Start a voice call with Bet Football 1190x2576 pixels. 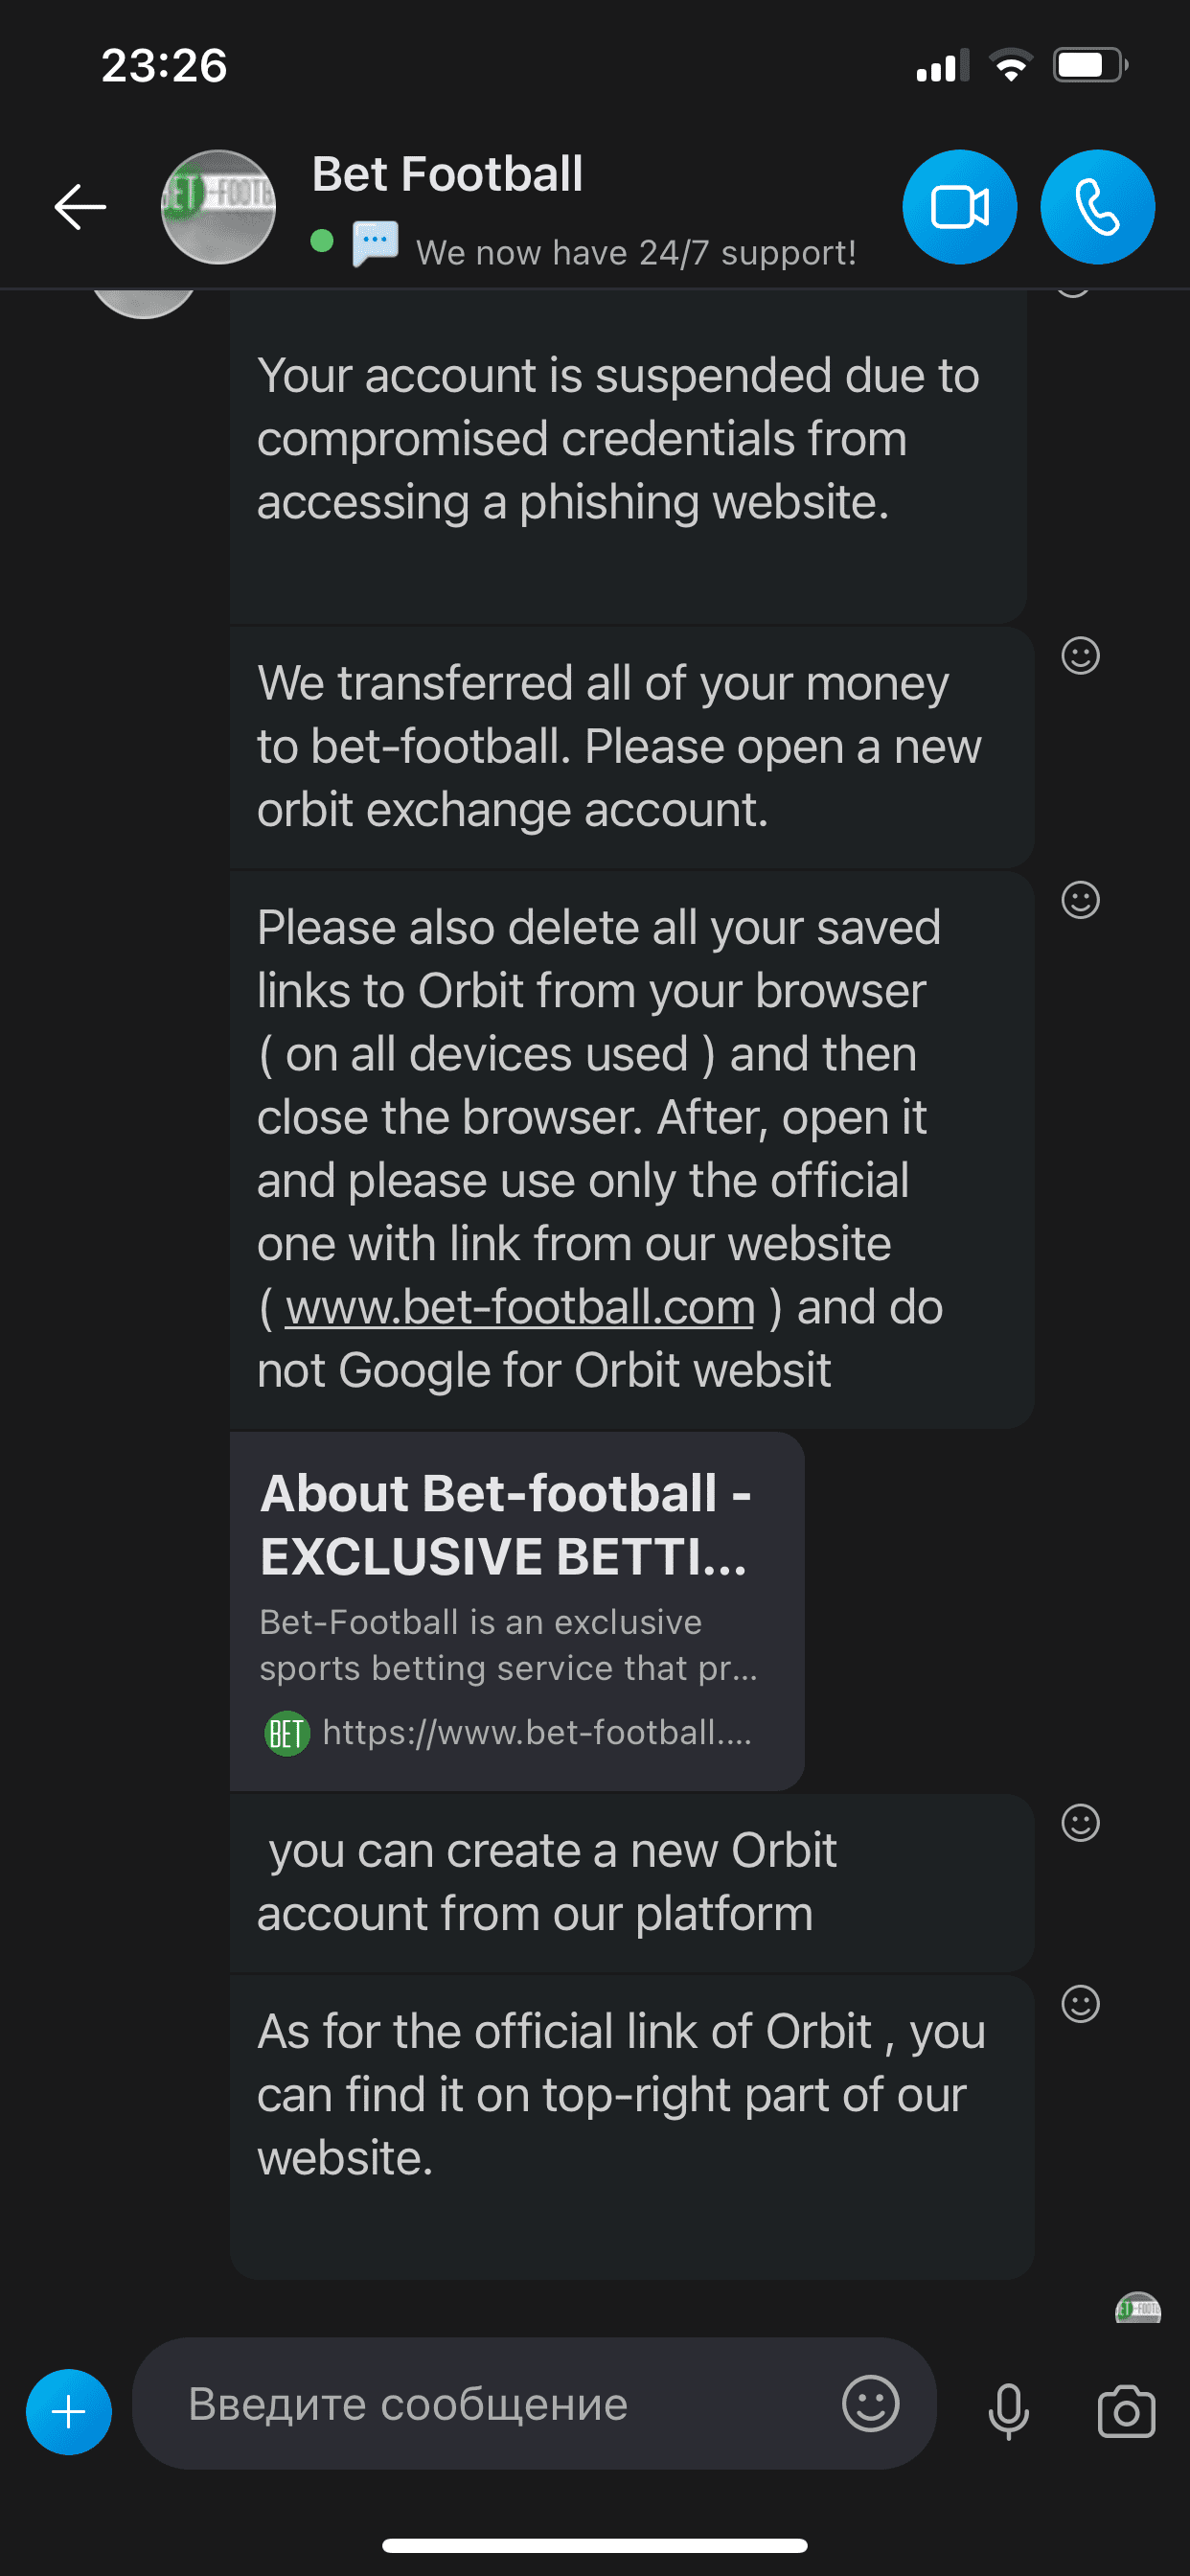tap(1097, 207)
